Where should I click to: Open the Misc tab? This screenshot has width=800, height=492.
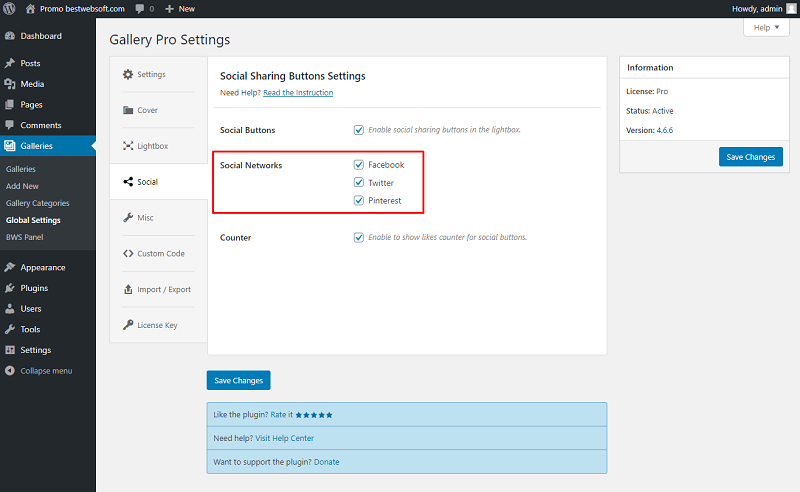pyautogui.click(x=145, y=217)
